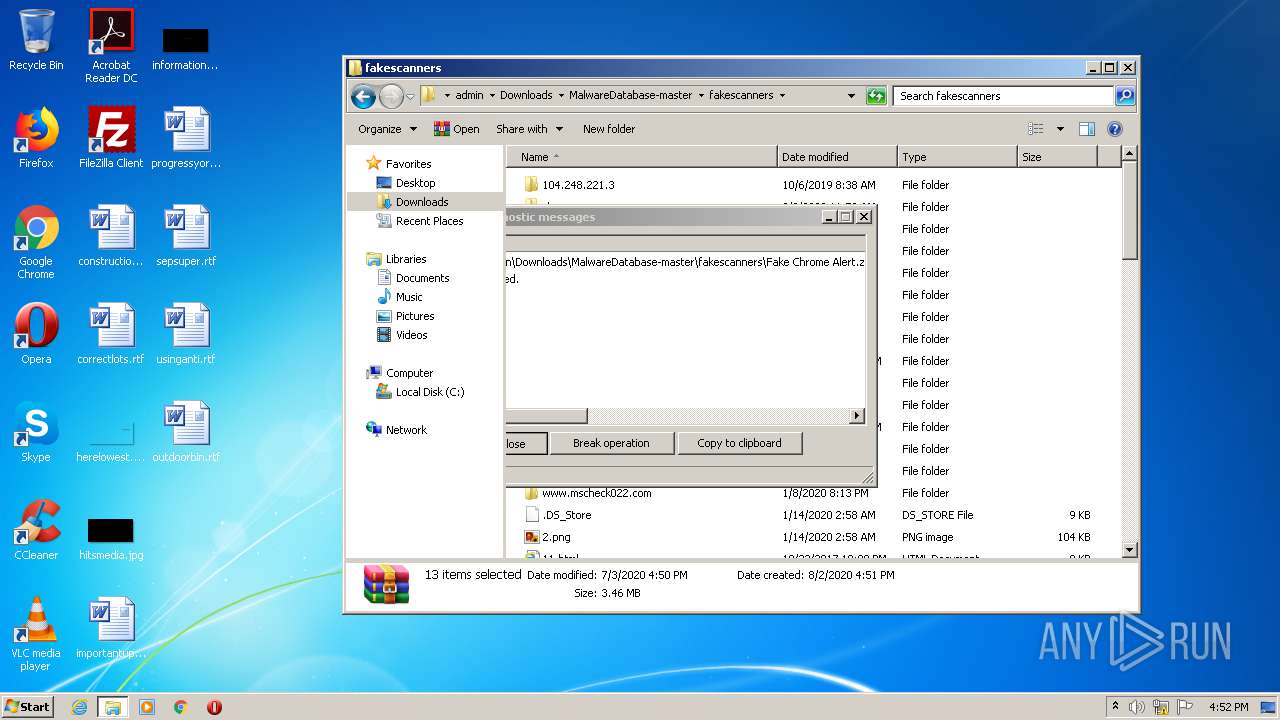The image size is (1280, 720).
Task: Click the MalwareDatabase-master breadcrumb segment
Action: click(x=630, y=96)
